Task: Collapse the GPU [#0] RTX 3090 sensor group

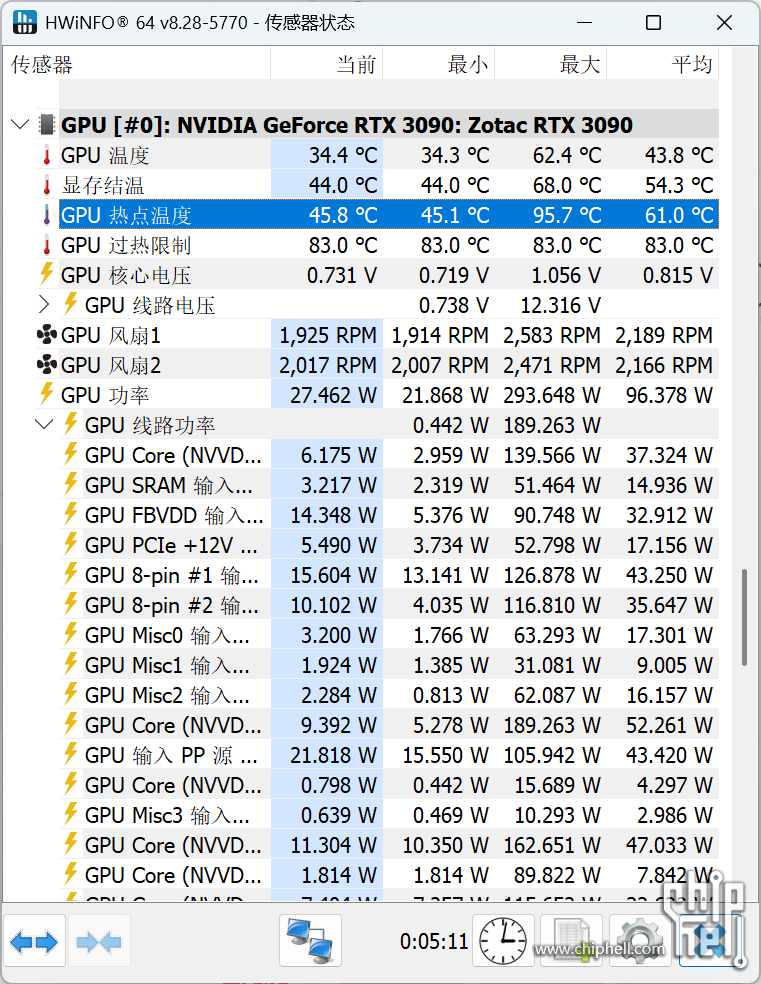Action: [20, 124]
